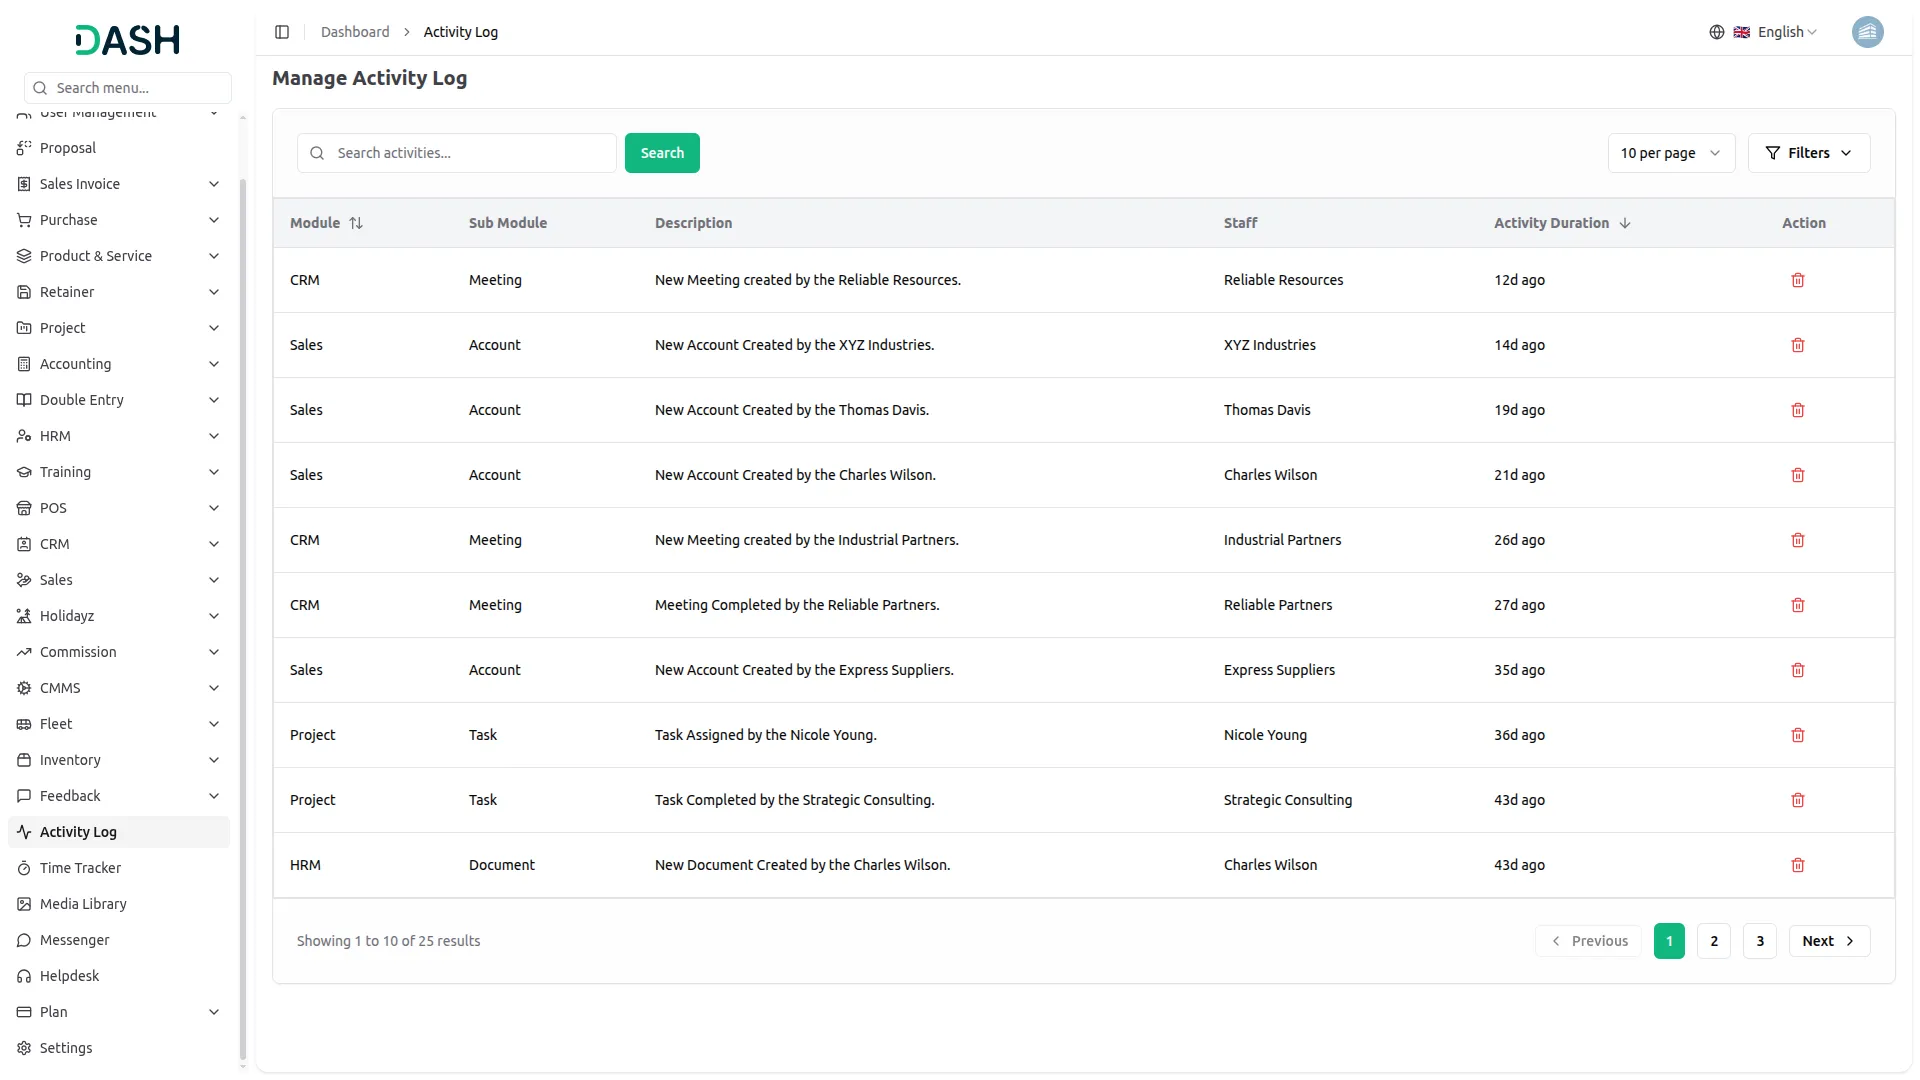Toggle the sidebar panel icon
The height and width of the screenshot is (1080, 1920).
[x=282, y=32]
